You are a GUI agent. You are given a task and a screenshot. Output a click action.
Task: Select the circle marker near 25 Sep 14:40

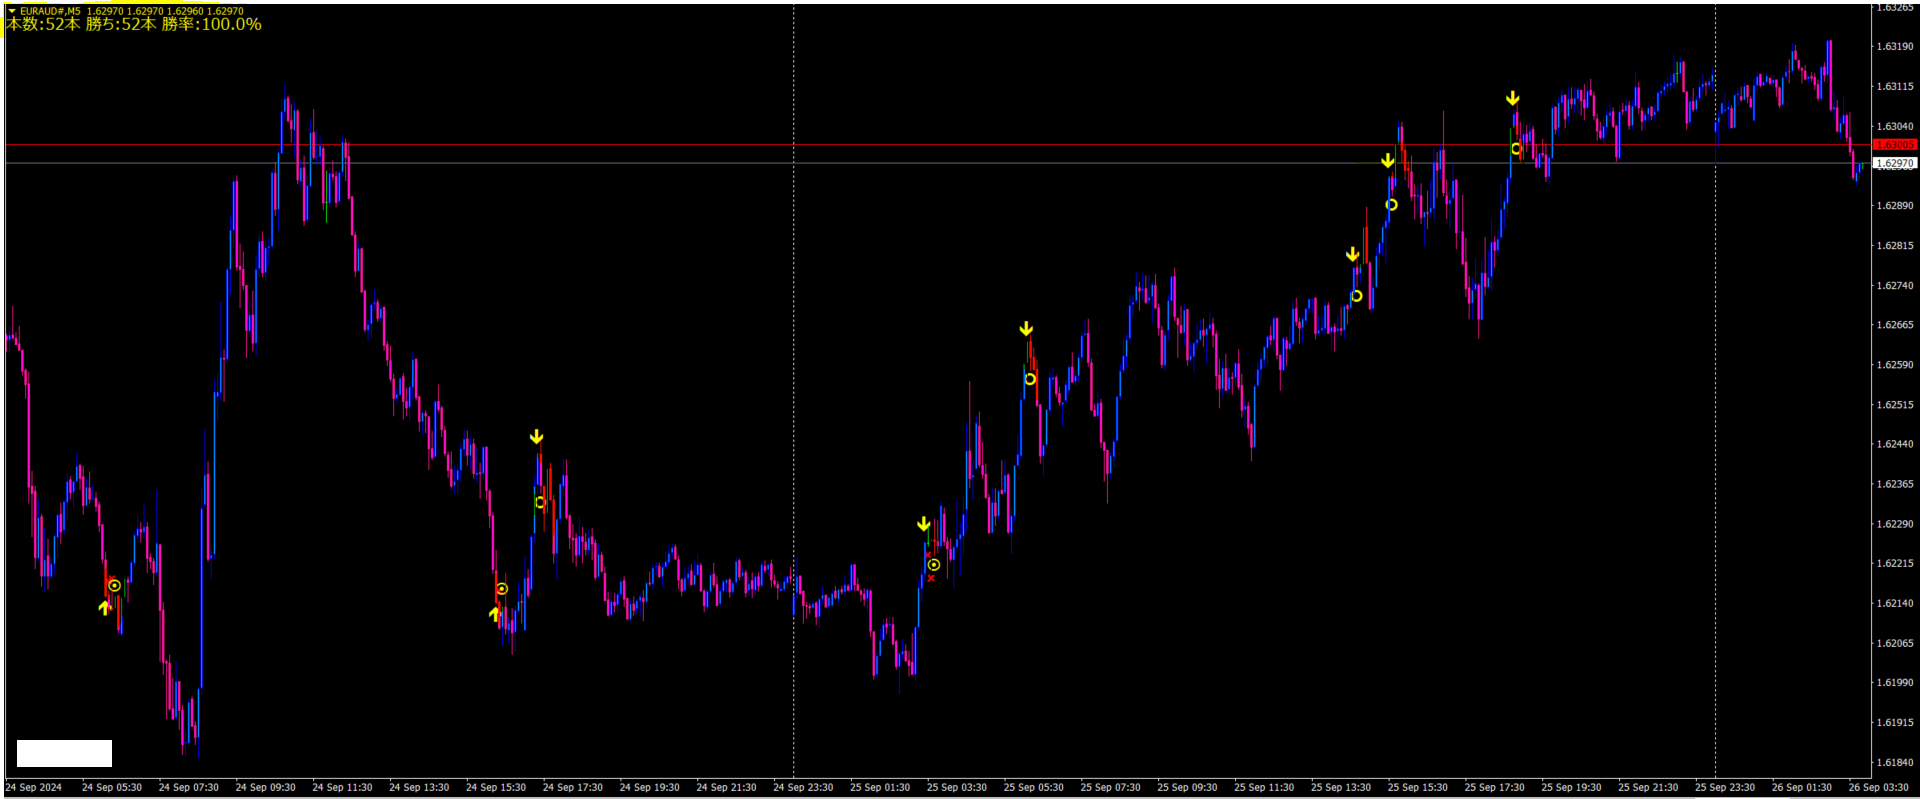1391,205
